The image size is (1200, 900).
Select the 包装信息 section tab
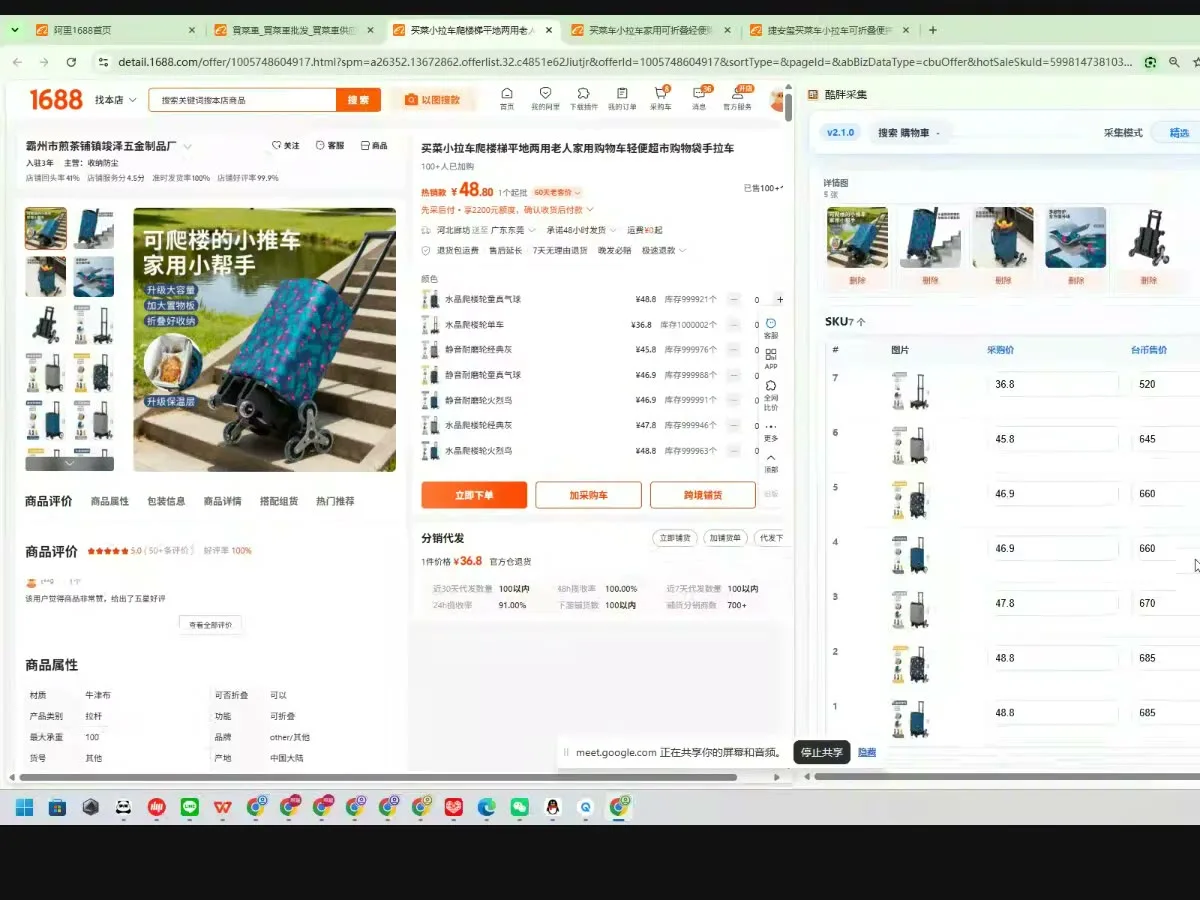tap(166, 501)
